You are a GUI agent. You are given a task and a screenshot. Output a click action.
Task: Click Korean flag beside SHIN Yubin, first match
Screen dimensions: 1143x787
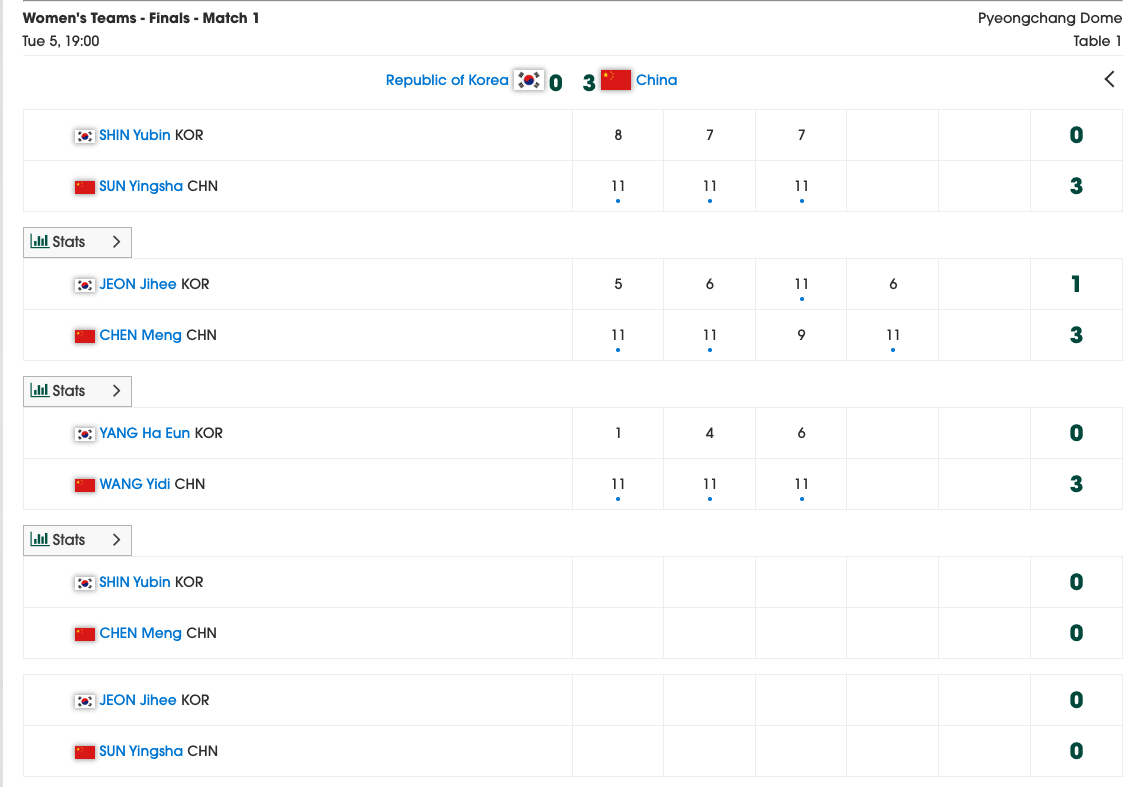pos(85,136)
